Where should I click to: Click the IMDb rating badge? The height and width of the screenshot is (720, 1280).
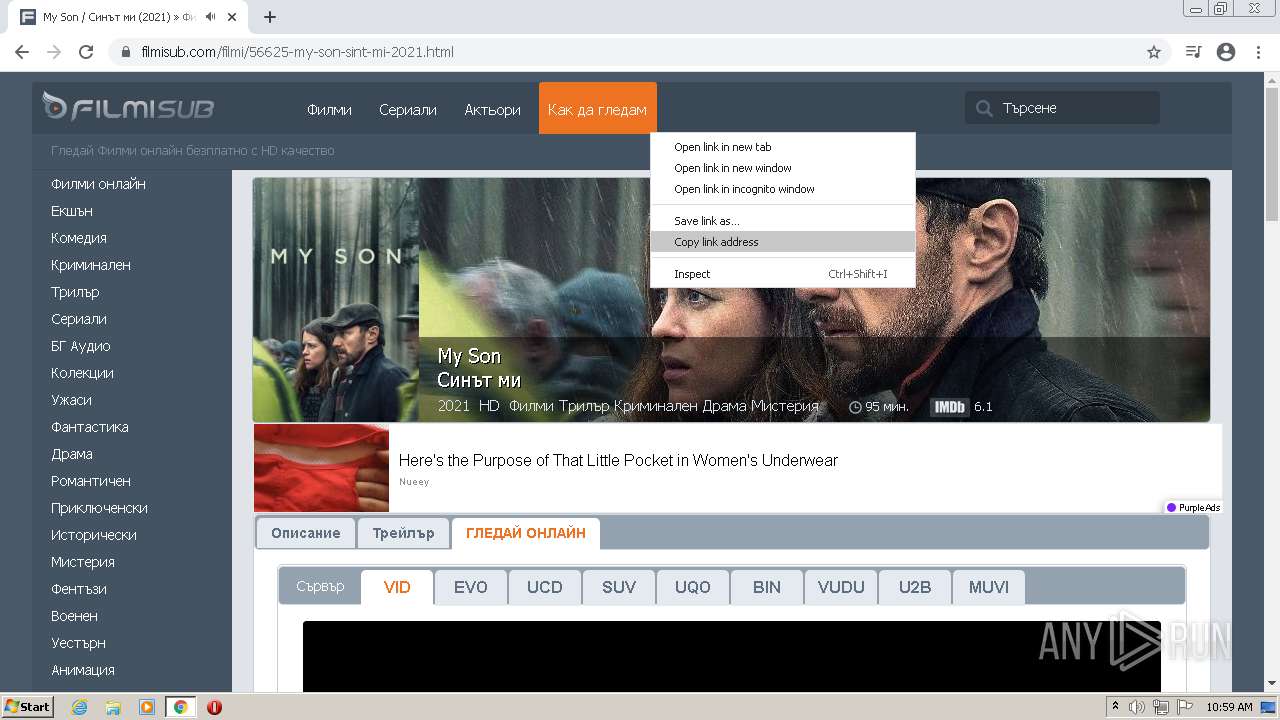pyautogui.click(x=949, y=407)
